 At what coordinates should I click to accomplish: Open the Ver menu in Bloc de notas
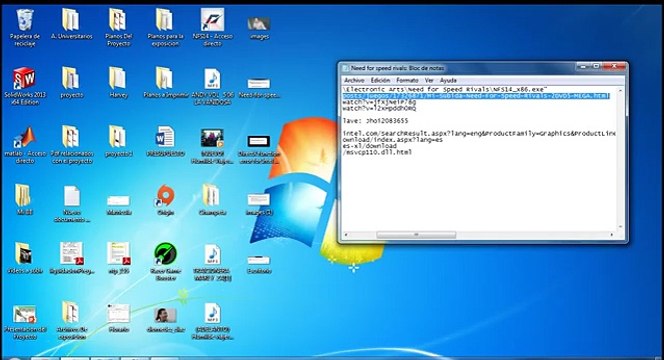click(429, 80)
